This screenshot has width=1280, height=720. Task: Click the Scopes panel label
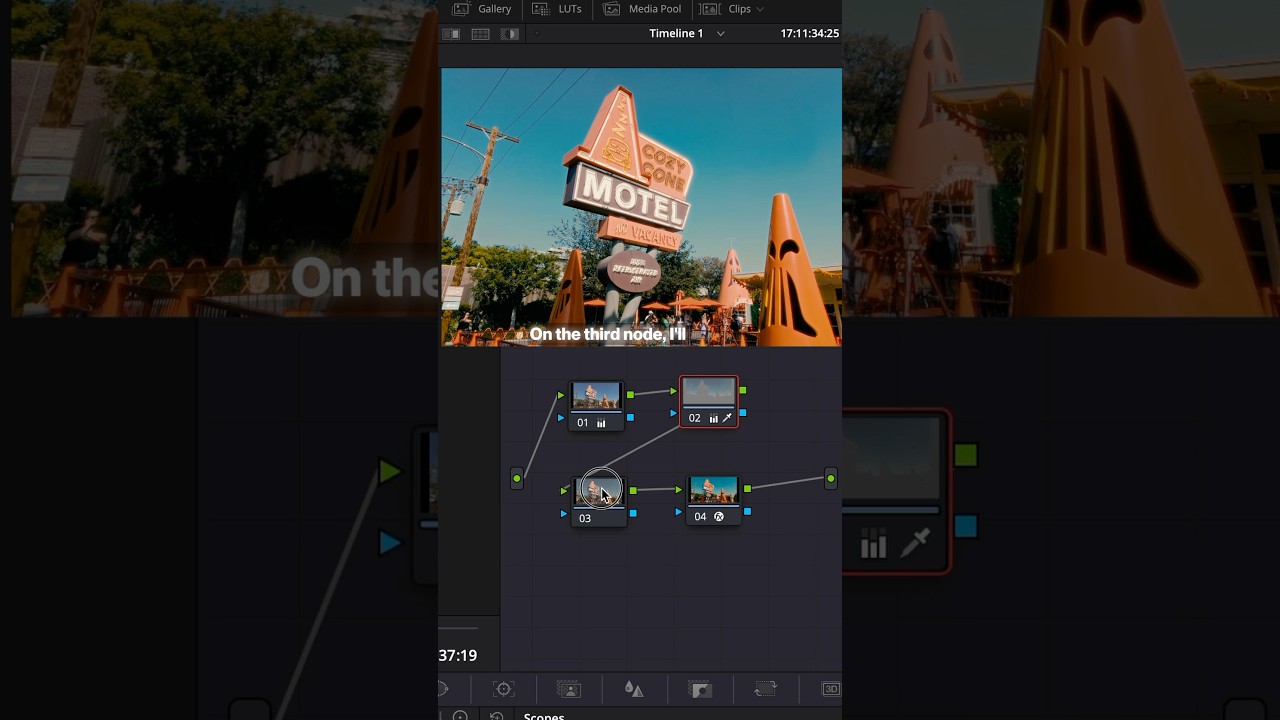coord(544,716)
